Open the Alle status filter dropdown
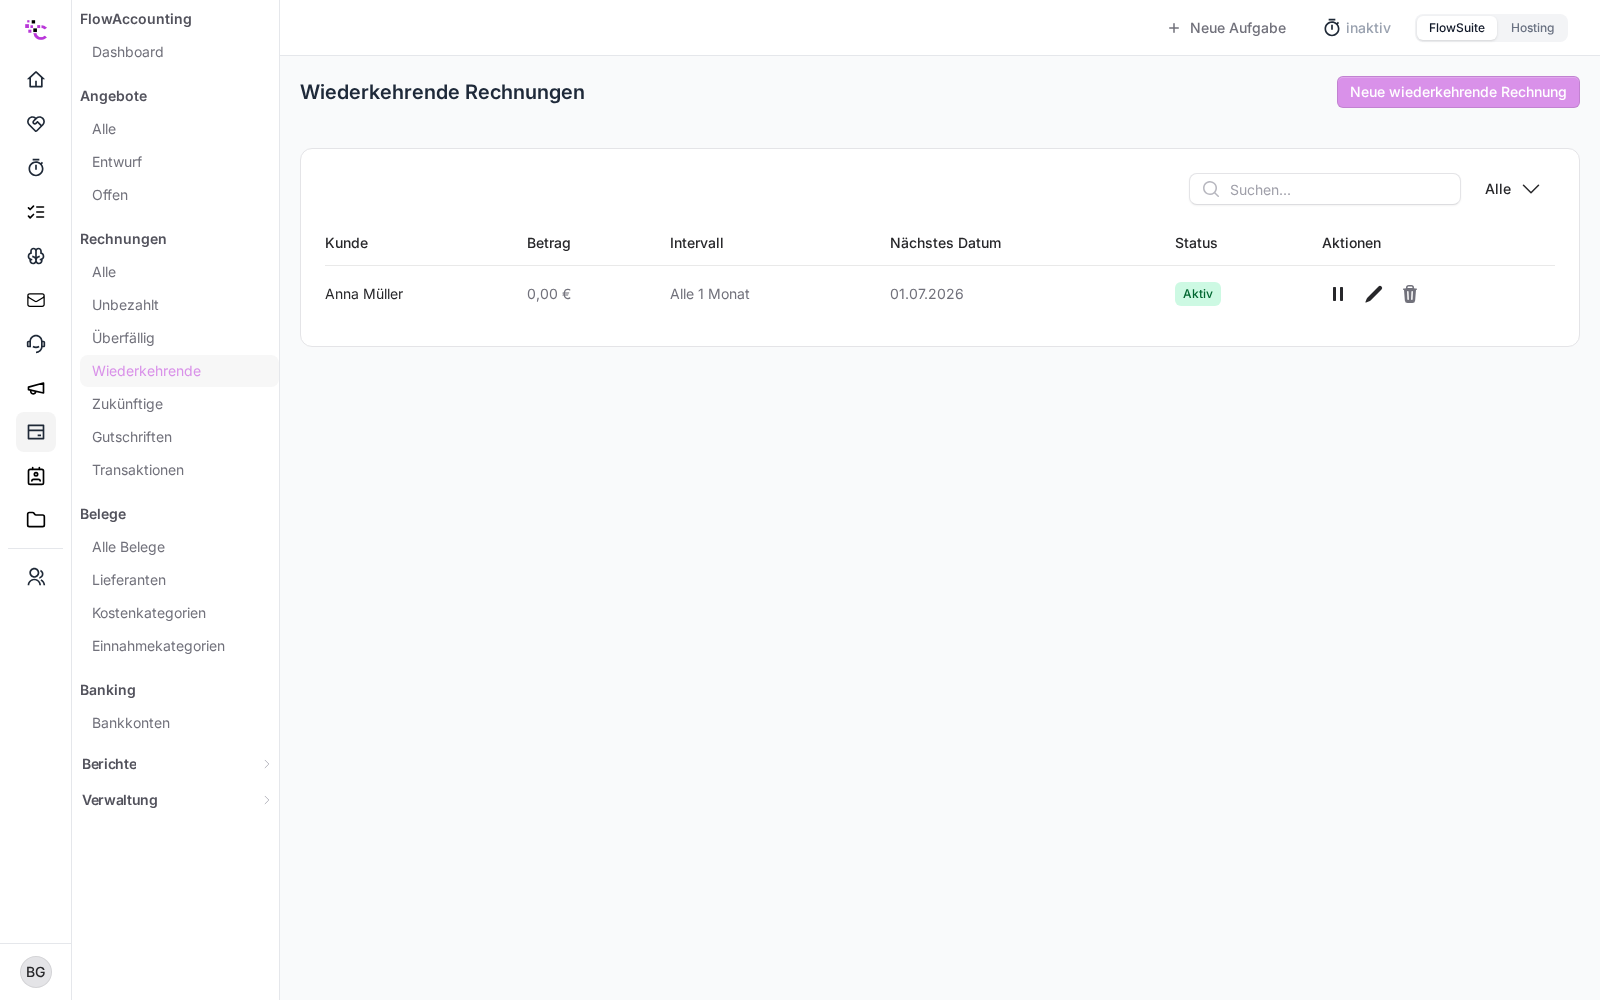 [x=1512, y=189]
